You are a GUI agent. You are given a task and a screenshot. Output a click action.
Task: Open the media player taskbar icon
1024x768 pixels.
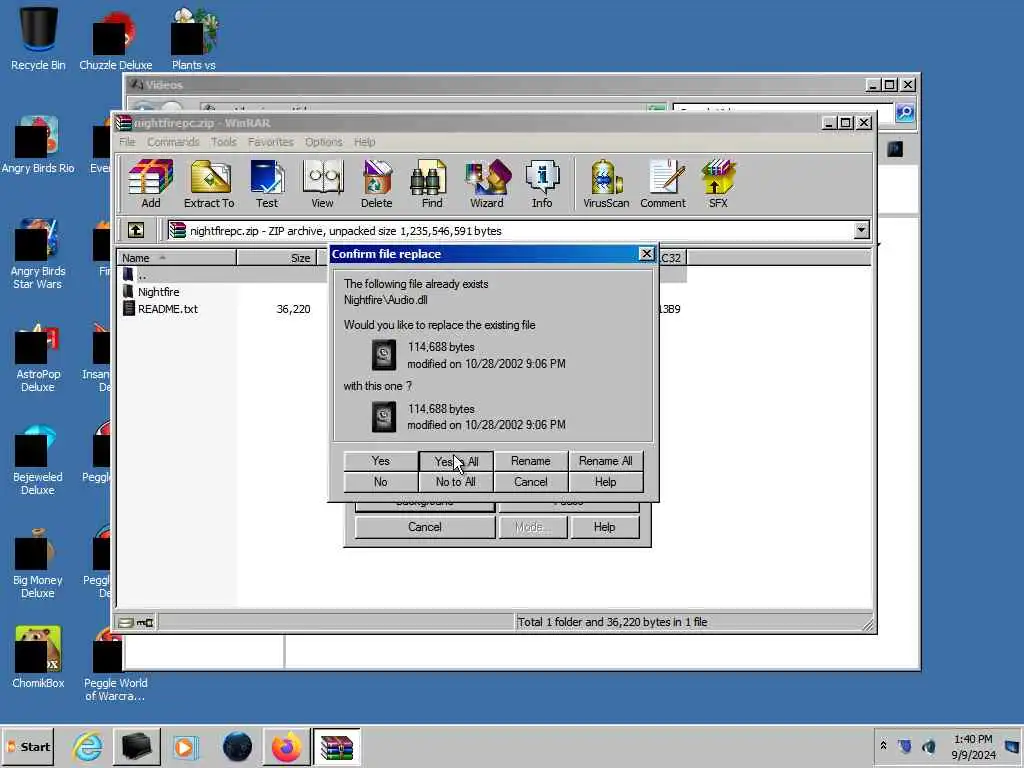point(186,746)
